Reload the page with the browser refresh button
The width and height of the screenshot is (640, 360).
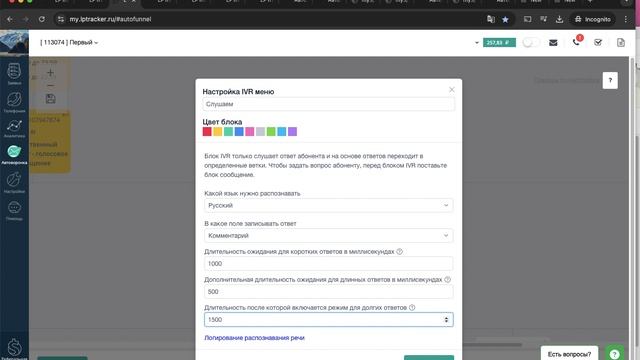coord(42,19)
